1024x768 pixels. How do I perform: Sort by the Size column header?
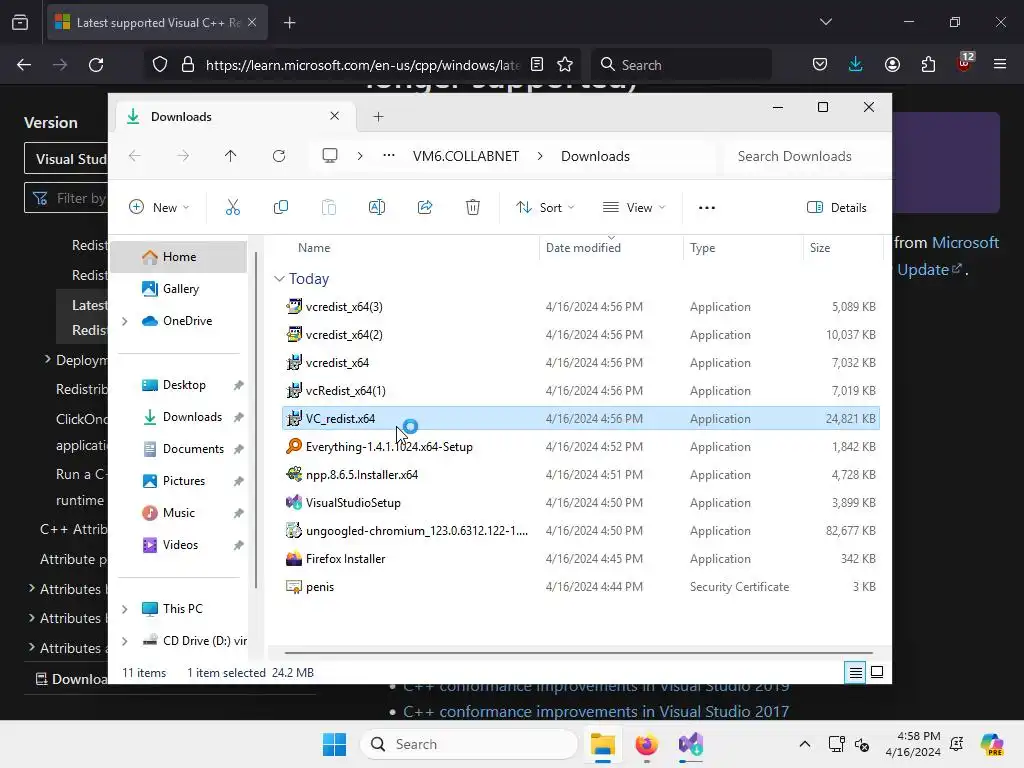point(820,248)
